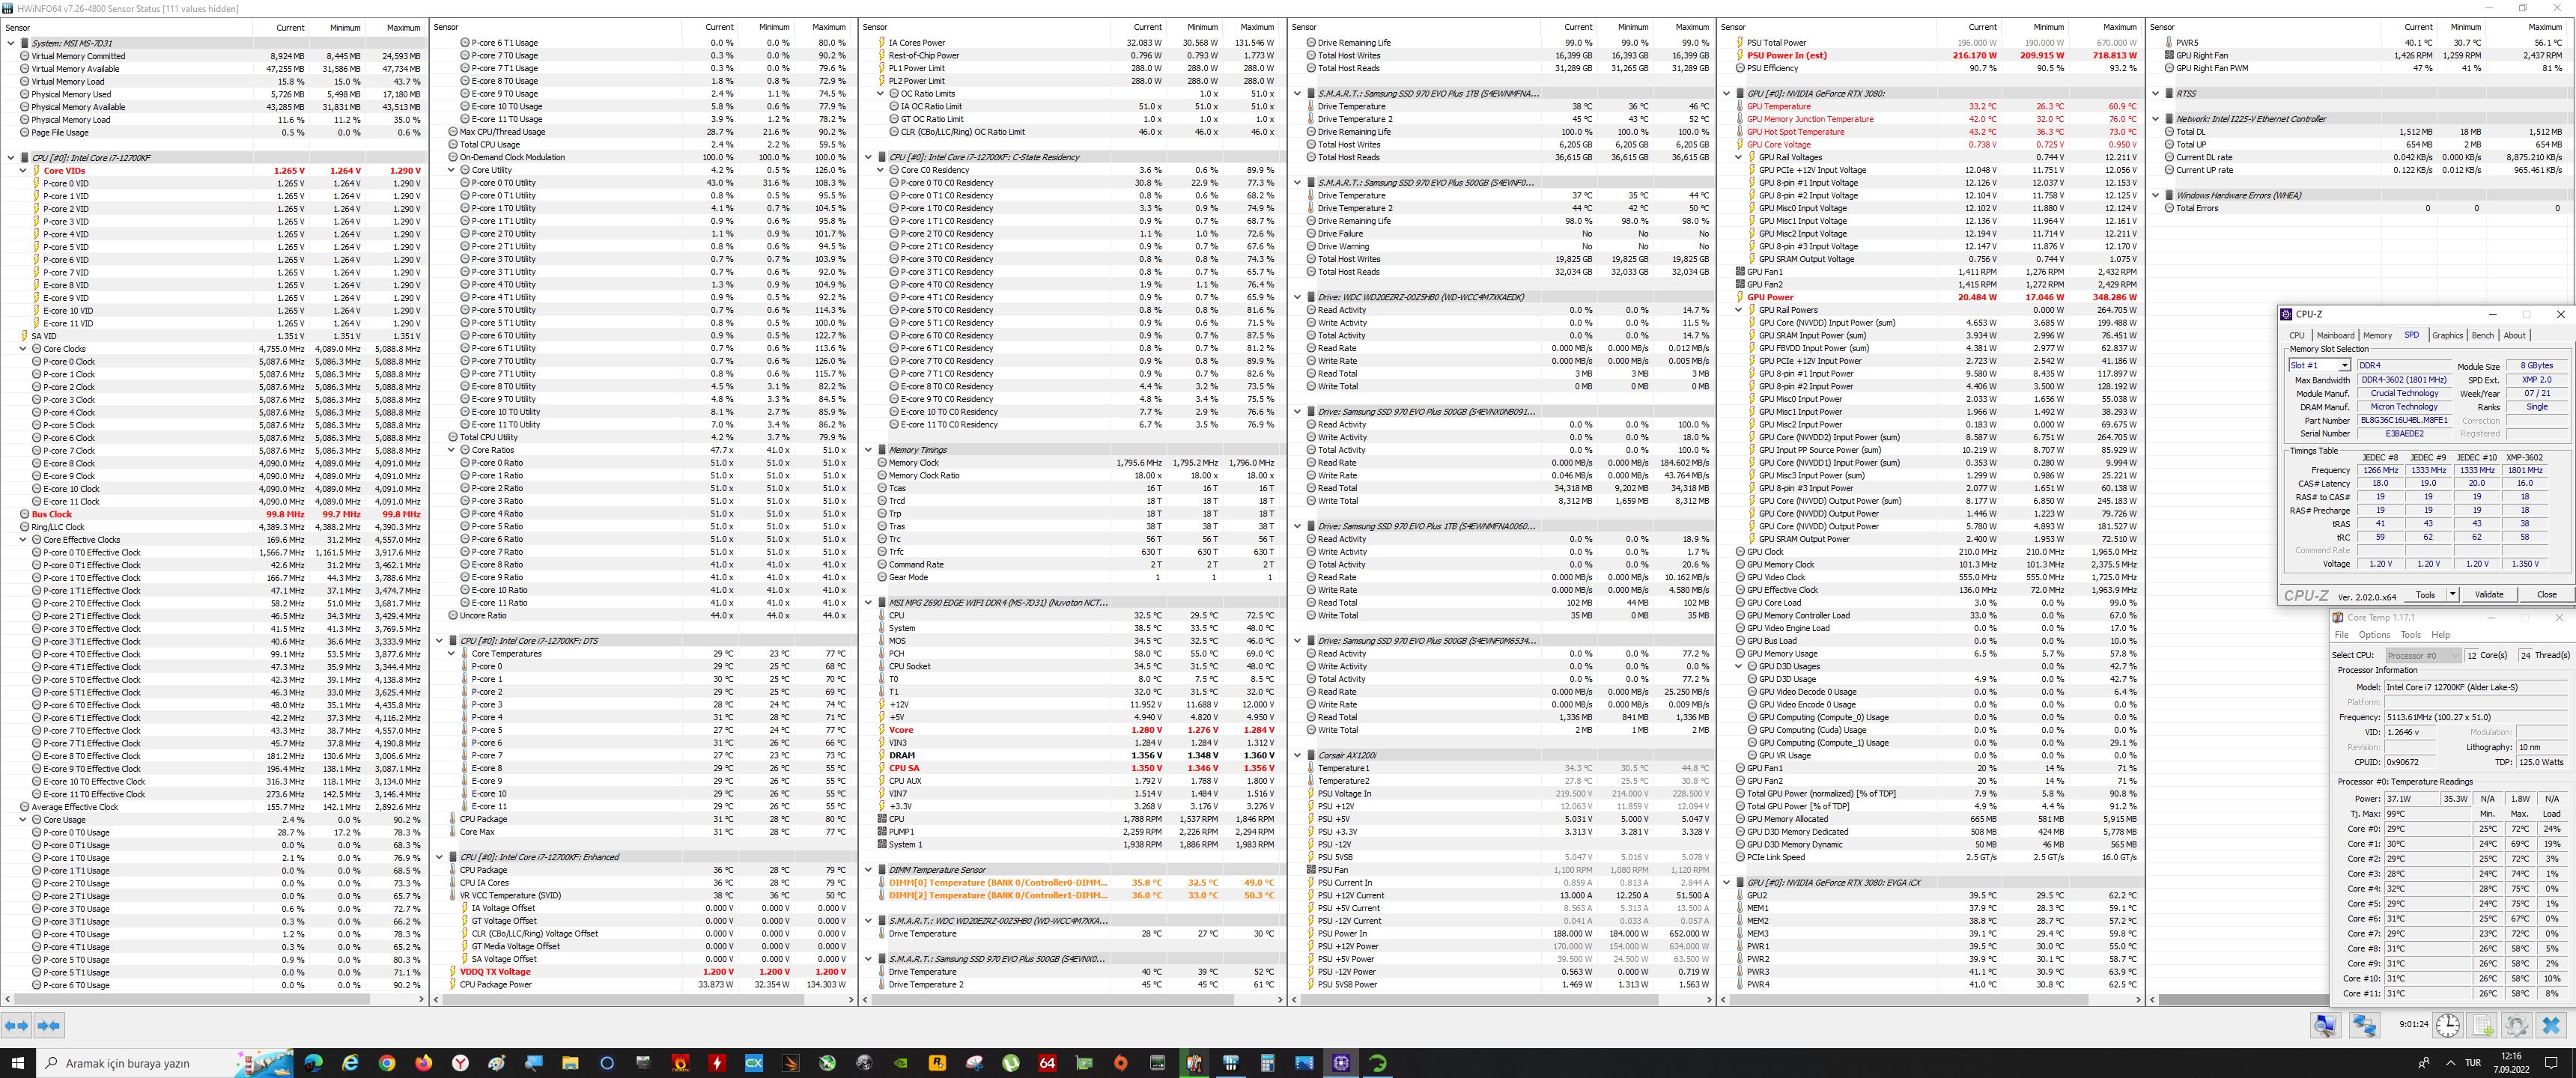The height and width of the screenshot is (1078, 2576).
Task: Launch Firefox from the taskbar
Action: pos(423,1063)
